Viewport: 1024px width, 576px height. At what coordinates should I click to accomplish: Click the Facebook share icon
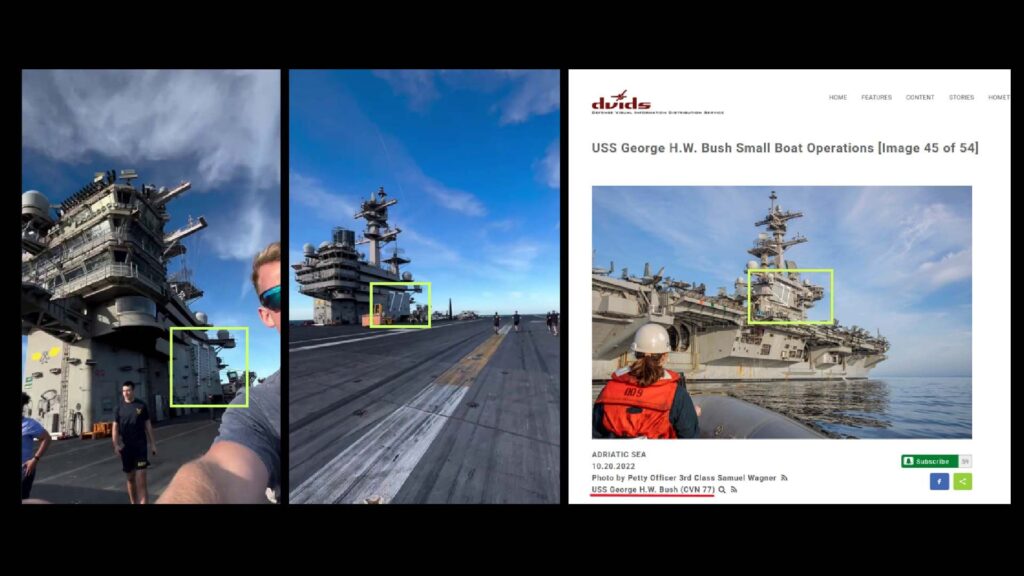pyautogui.click(x=939, y=481)
